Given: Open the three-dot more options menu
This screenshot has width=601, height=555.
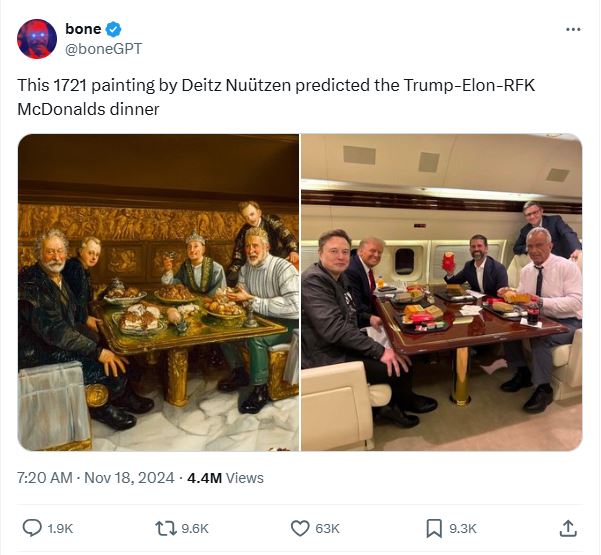Looking at the screenshot, I should (573, 29).
